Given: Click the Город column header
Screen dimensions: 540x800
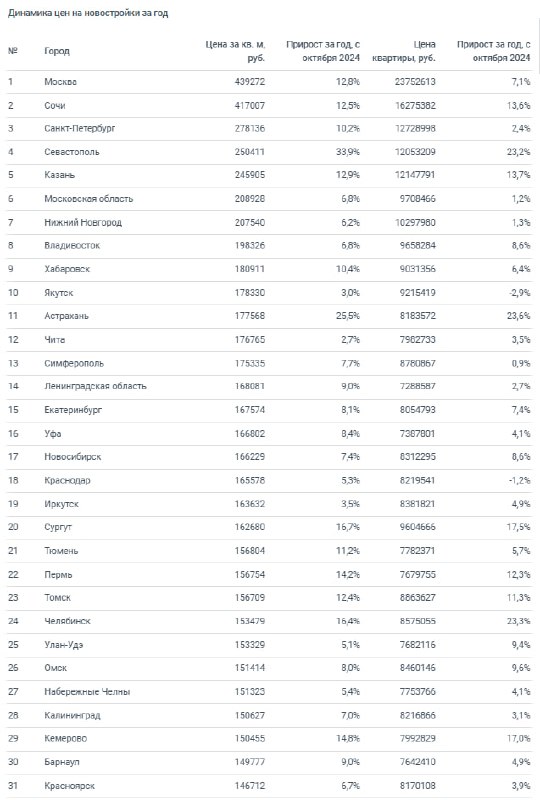Looking at the screenshot, I should click(x=57, y=51).
